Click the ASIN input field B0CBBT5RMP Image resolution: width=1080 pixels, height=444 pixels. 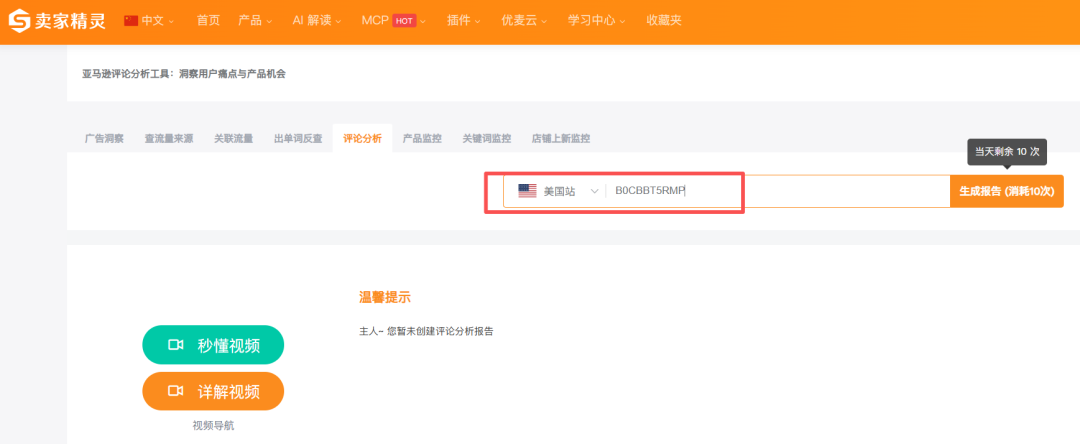coord(778,191)
